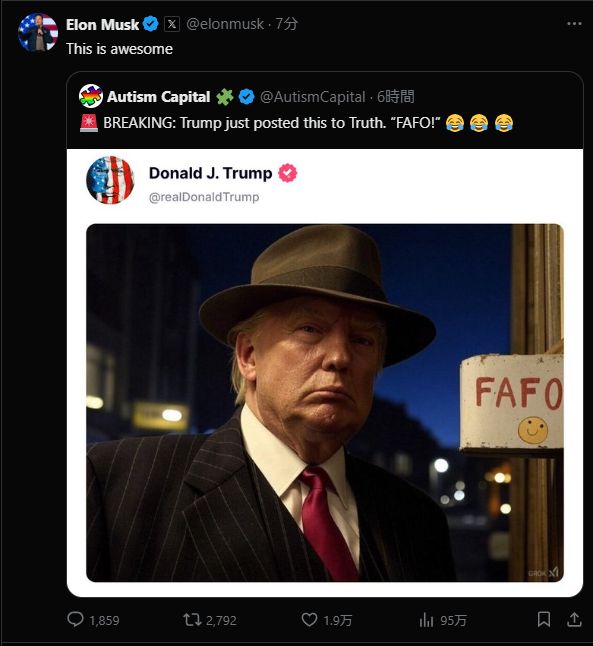The width and height of the screenshot is (593, 646).
Task: Click the Autism Capital verified badge
Action: click(x=246, y=97)
